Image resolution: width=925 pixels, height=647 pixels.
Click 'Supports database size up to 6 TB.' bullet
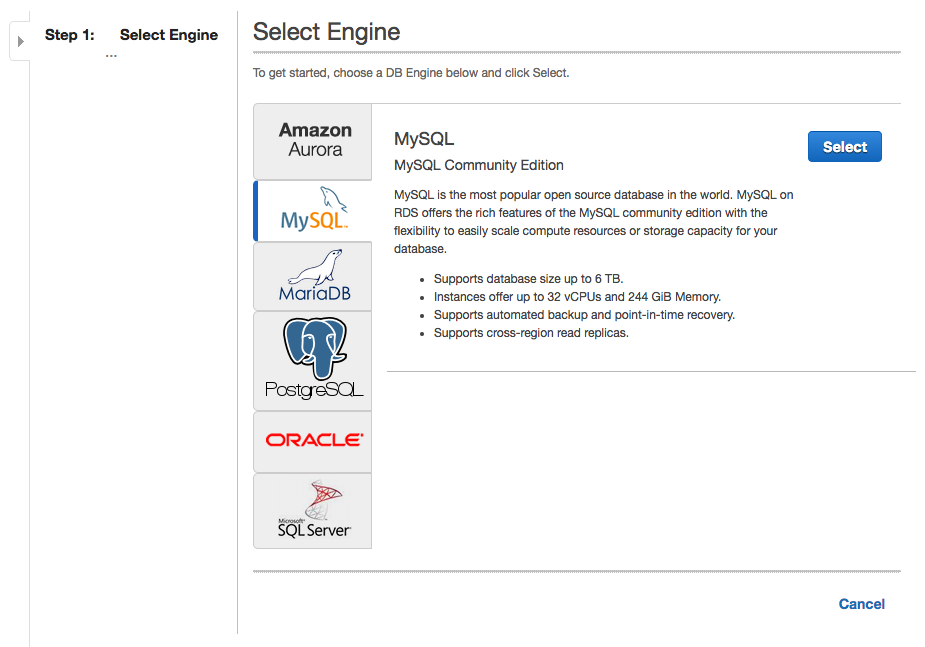(528, 279)
